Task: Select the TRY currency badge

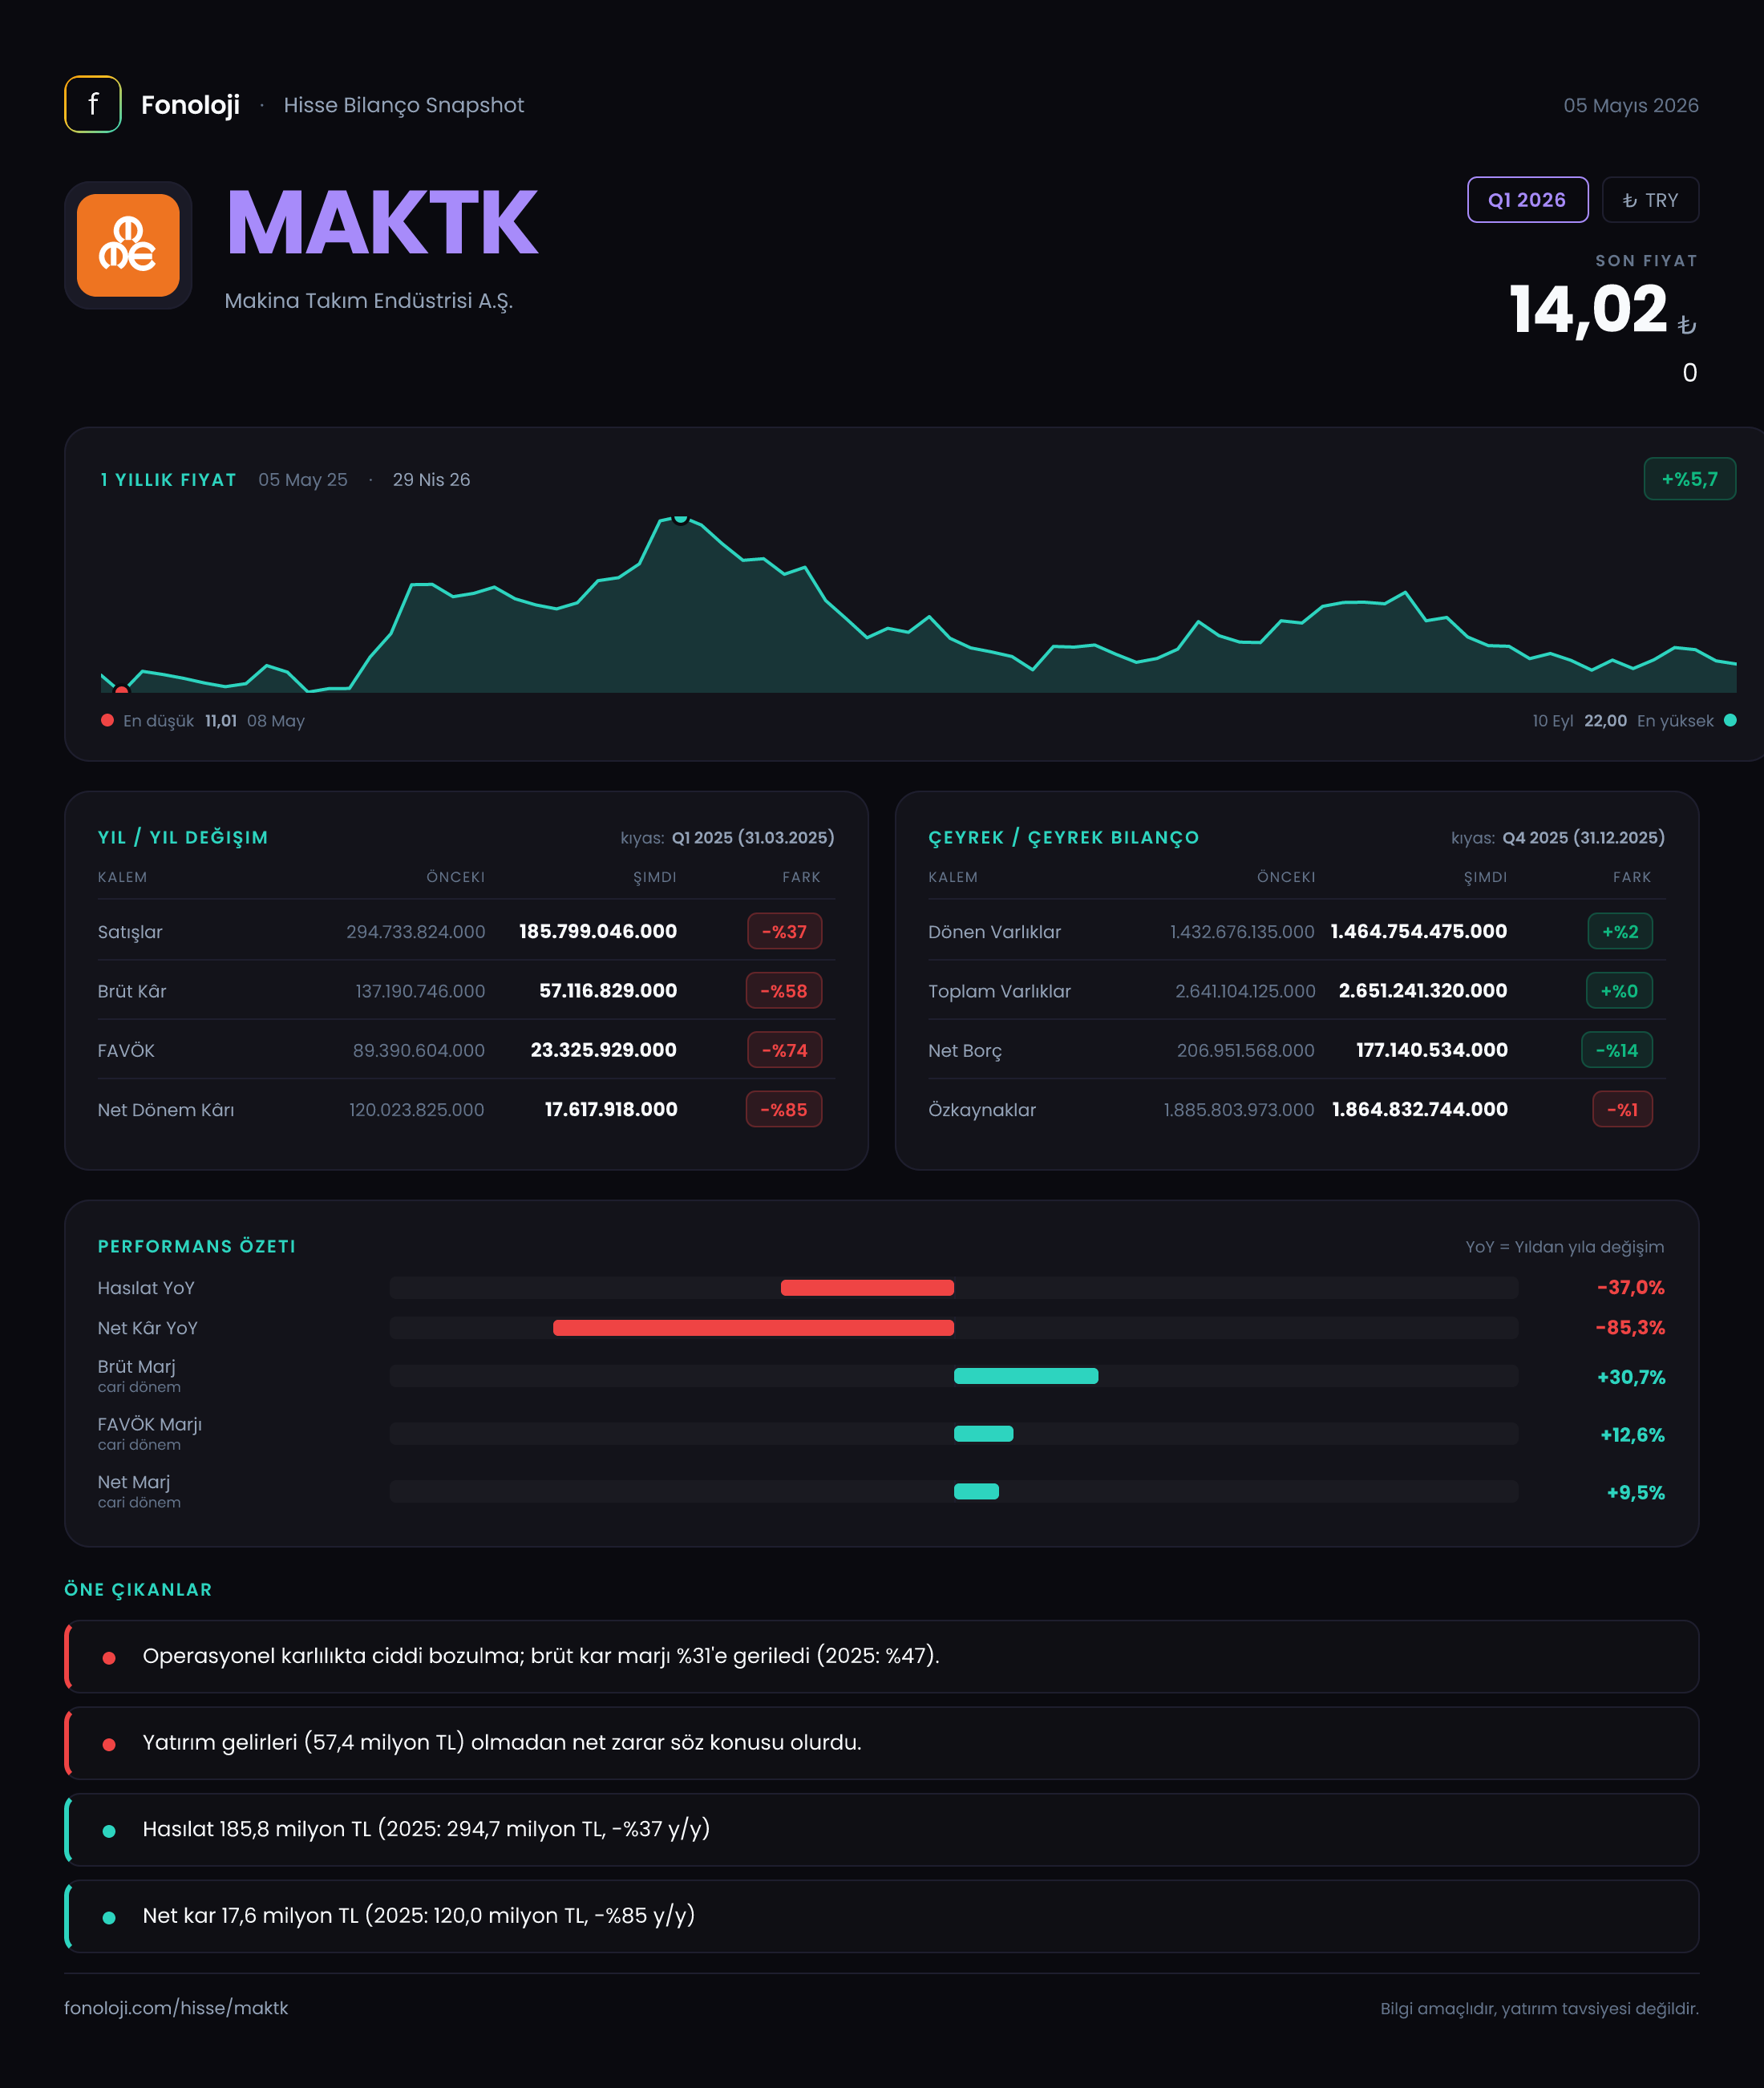Action: (x=1650, y=200)
